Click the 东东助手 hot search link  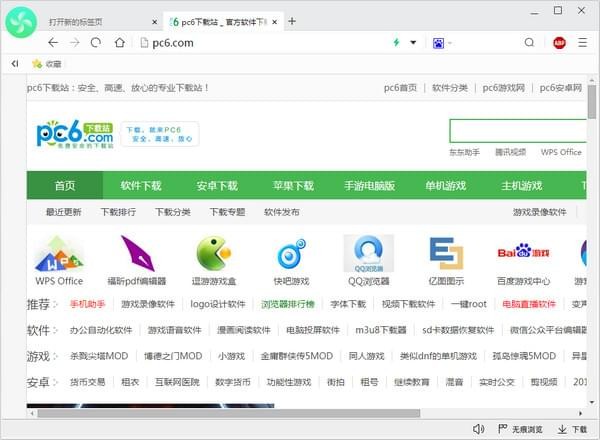tap(465, 152)
